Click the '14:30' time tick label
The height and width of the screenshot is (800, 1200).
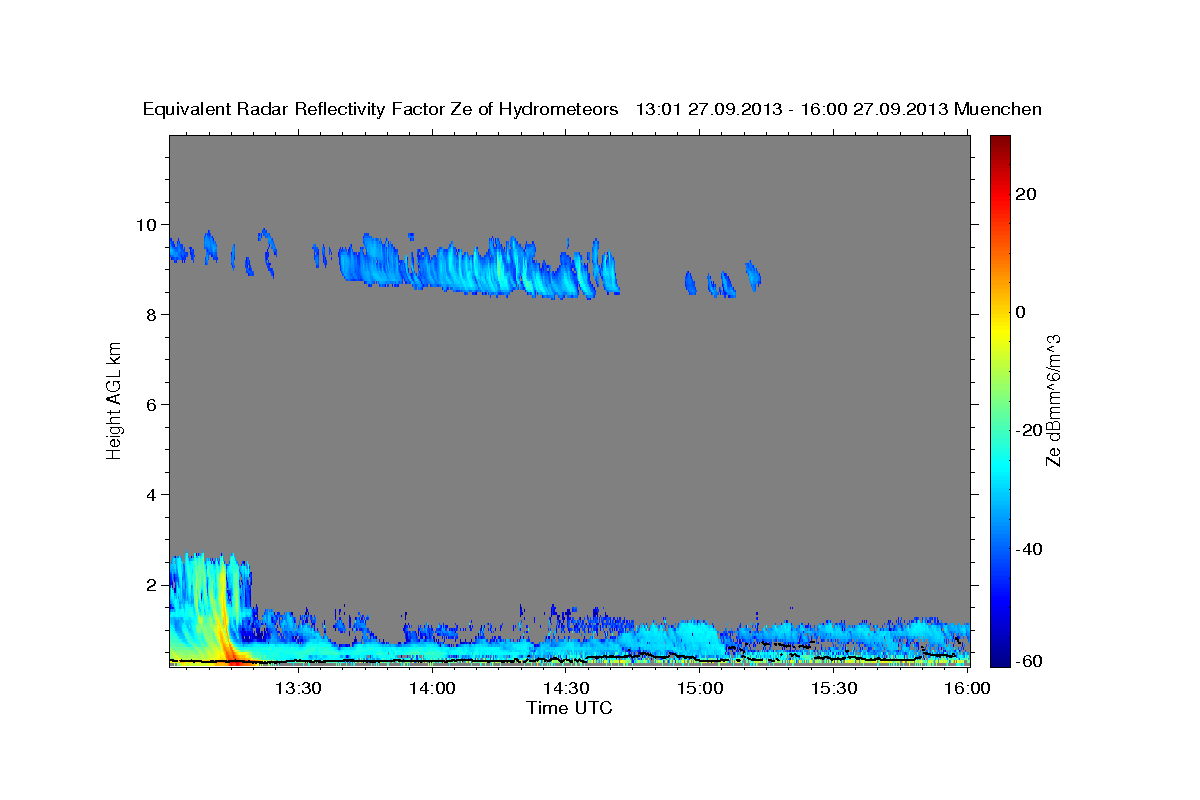[x=566, y=688]
